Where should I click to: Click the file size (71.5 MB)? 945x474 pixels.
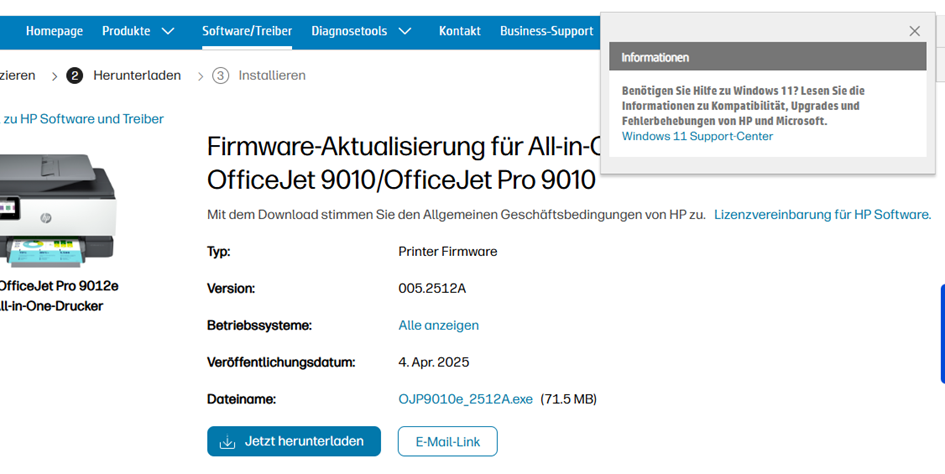[568, 399]
